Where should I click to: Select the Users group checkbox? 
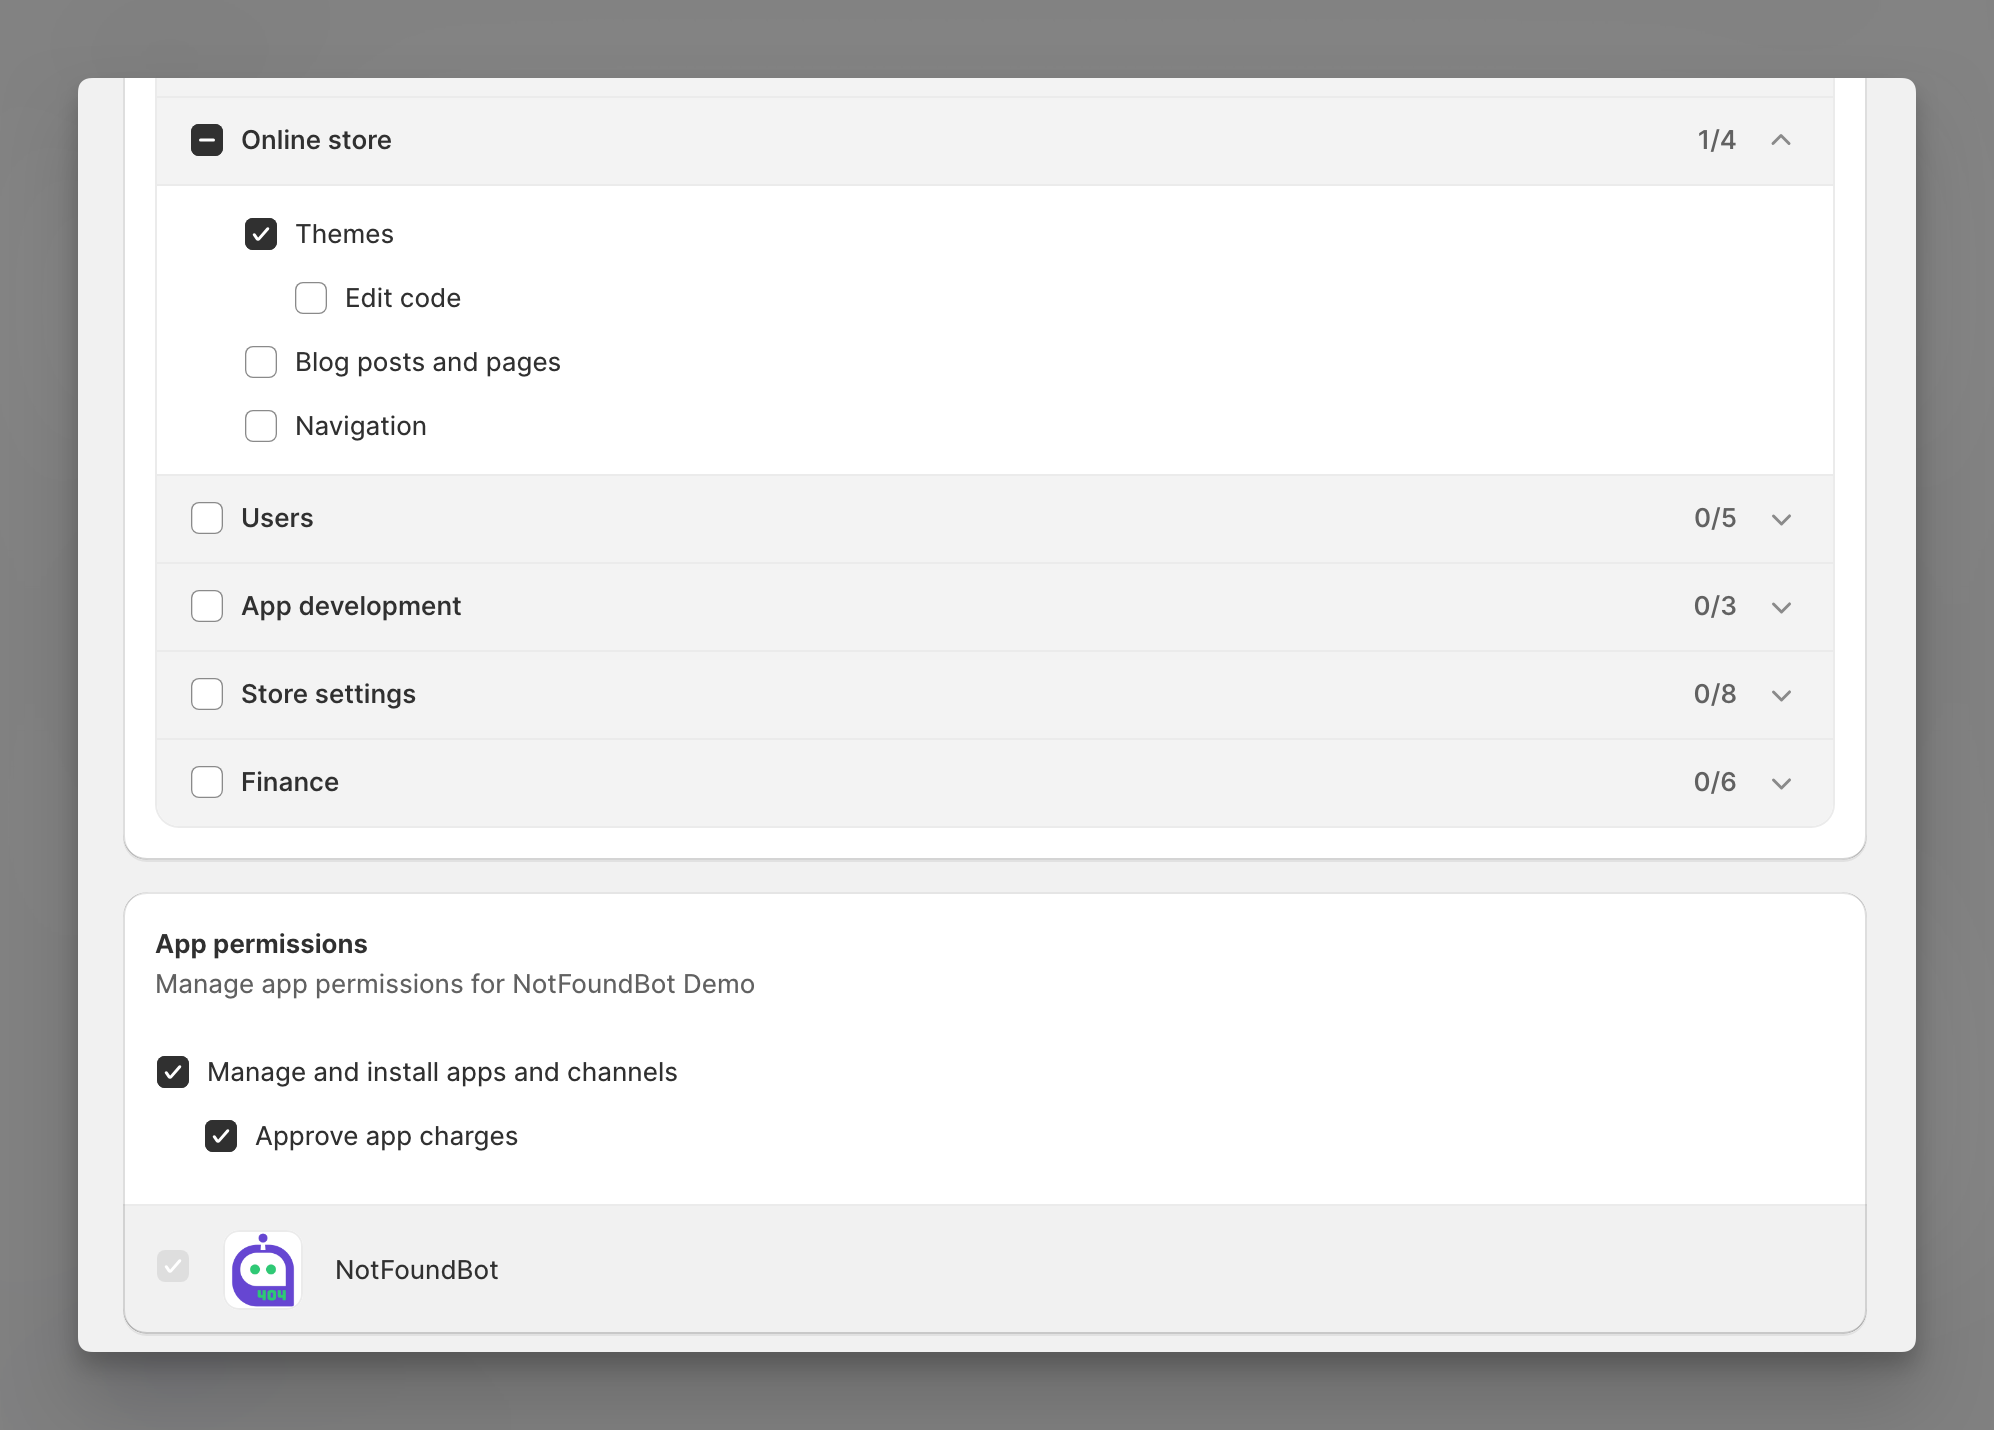coord(207,518)
